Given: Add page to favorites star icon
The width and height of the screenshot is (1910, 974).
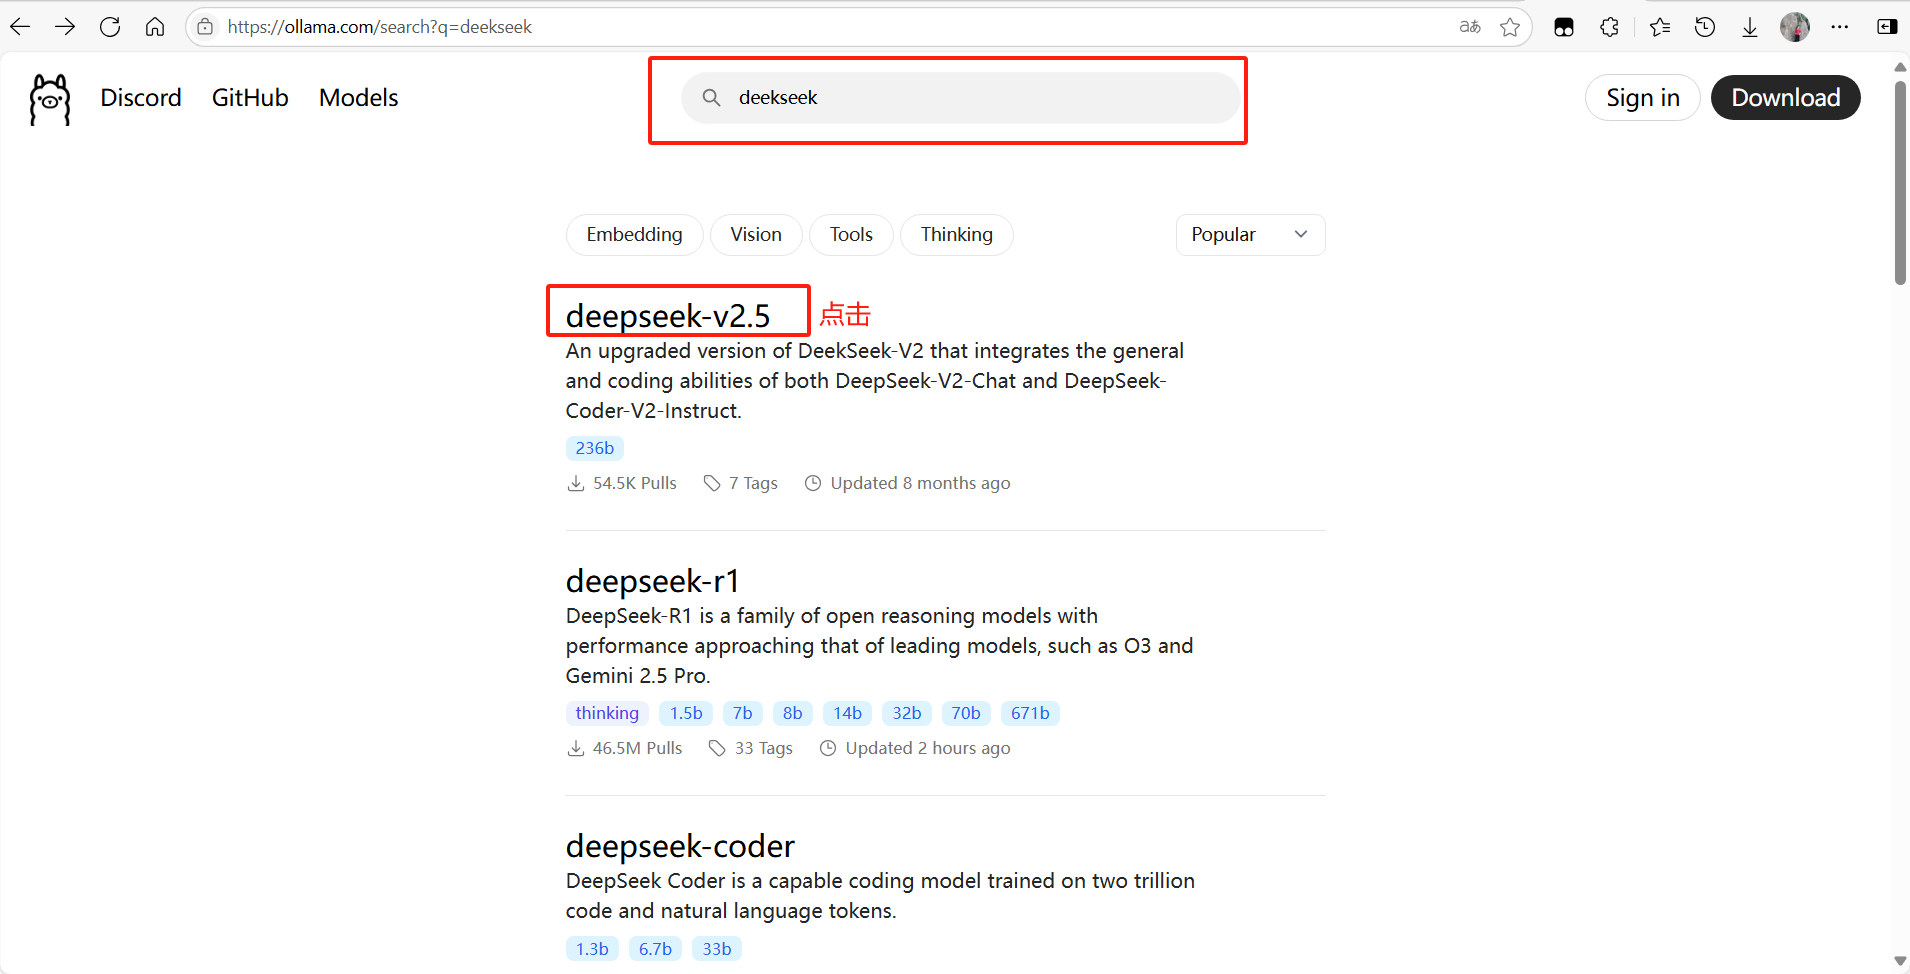Looking at the screenshot, I should point(1510,27).
